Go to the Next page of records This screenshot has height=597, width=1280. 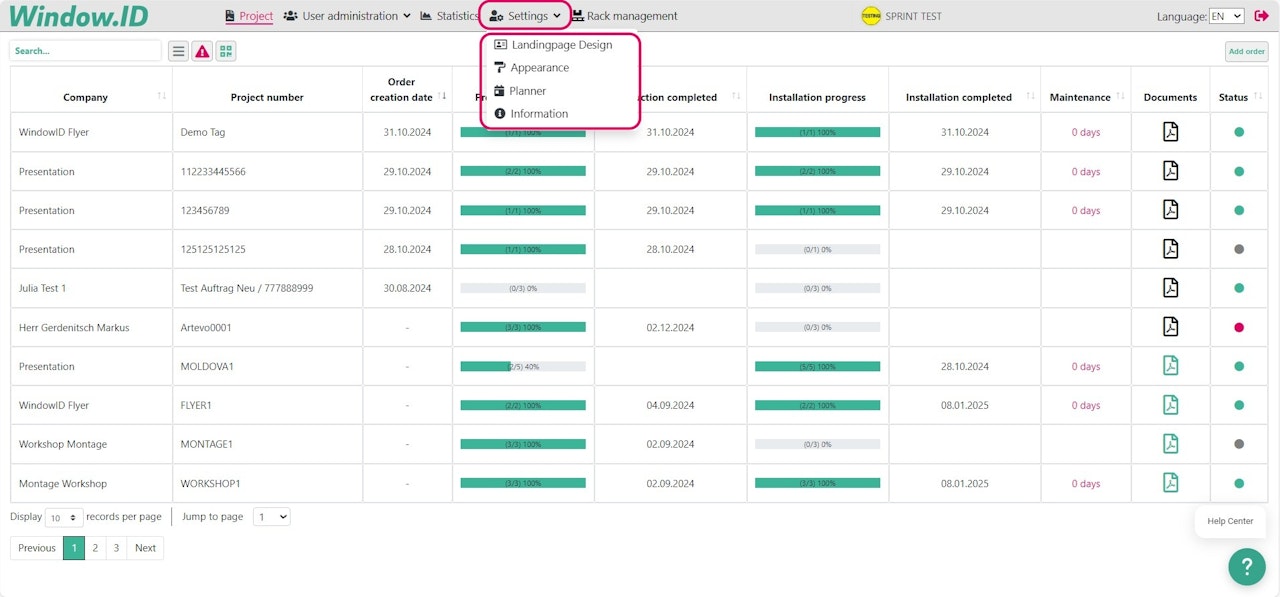[145, 548]
